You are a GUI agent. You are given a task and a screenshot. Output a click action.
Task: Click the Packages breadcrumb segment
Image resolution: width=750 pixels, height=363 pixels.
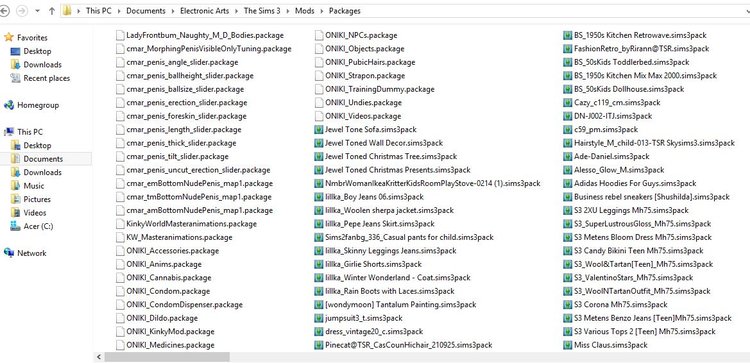344,11
